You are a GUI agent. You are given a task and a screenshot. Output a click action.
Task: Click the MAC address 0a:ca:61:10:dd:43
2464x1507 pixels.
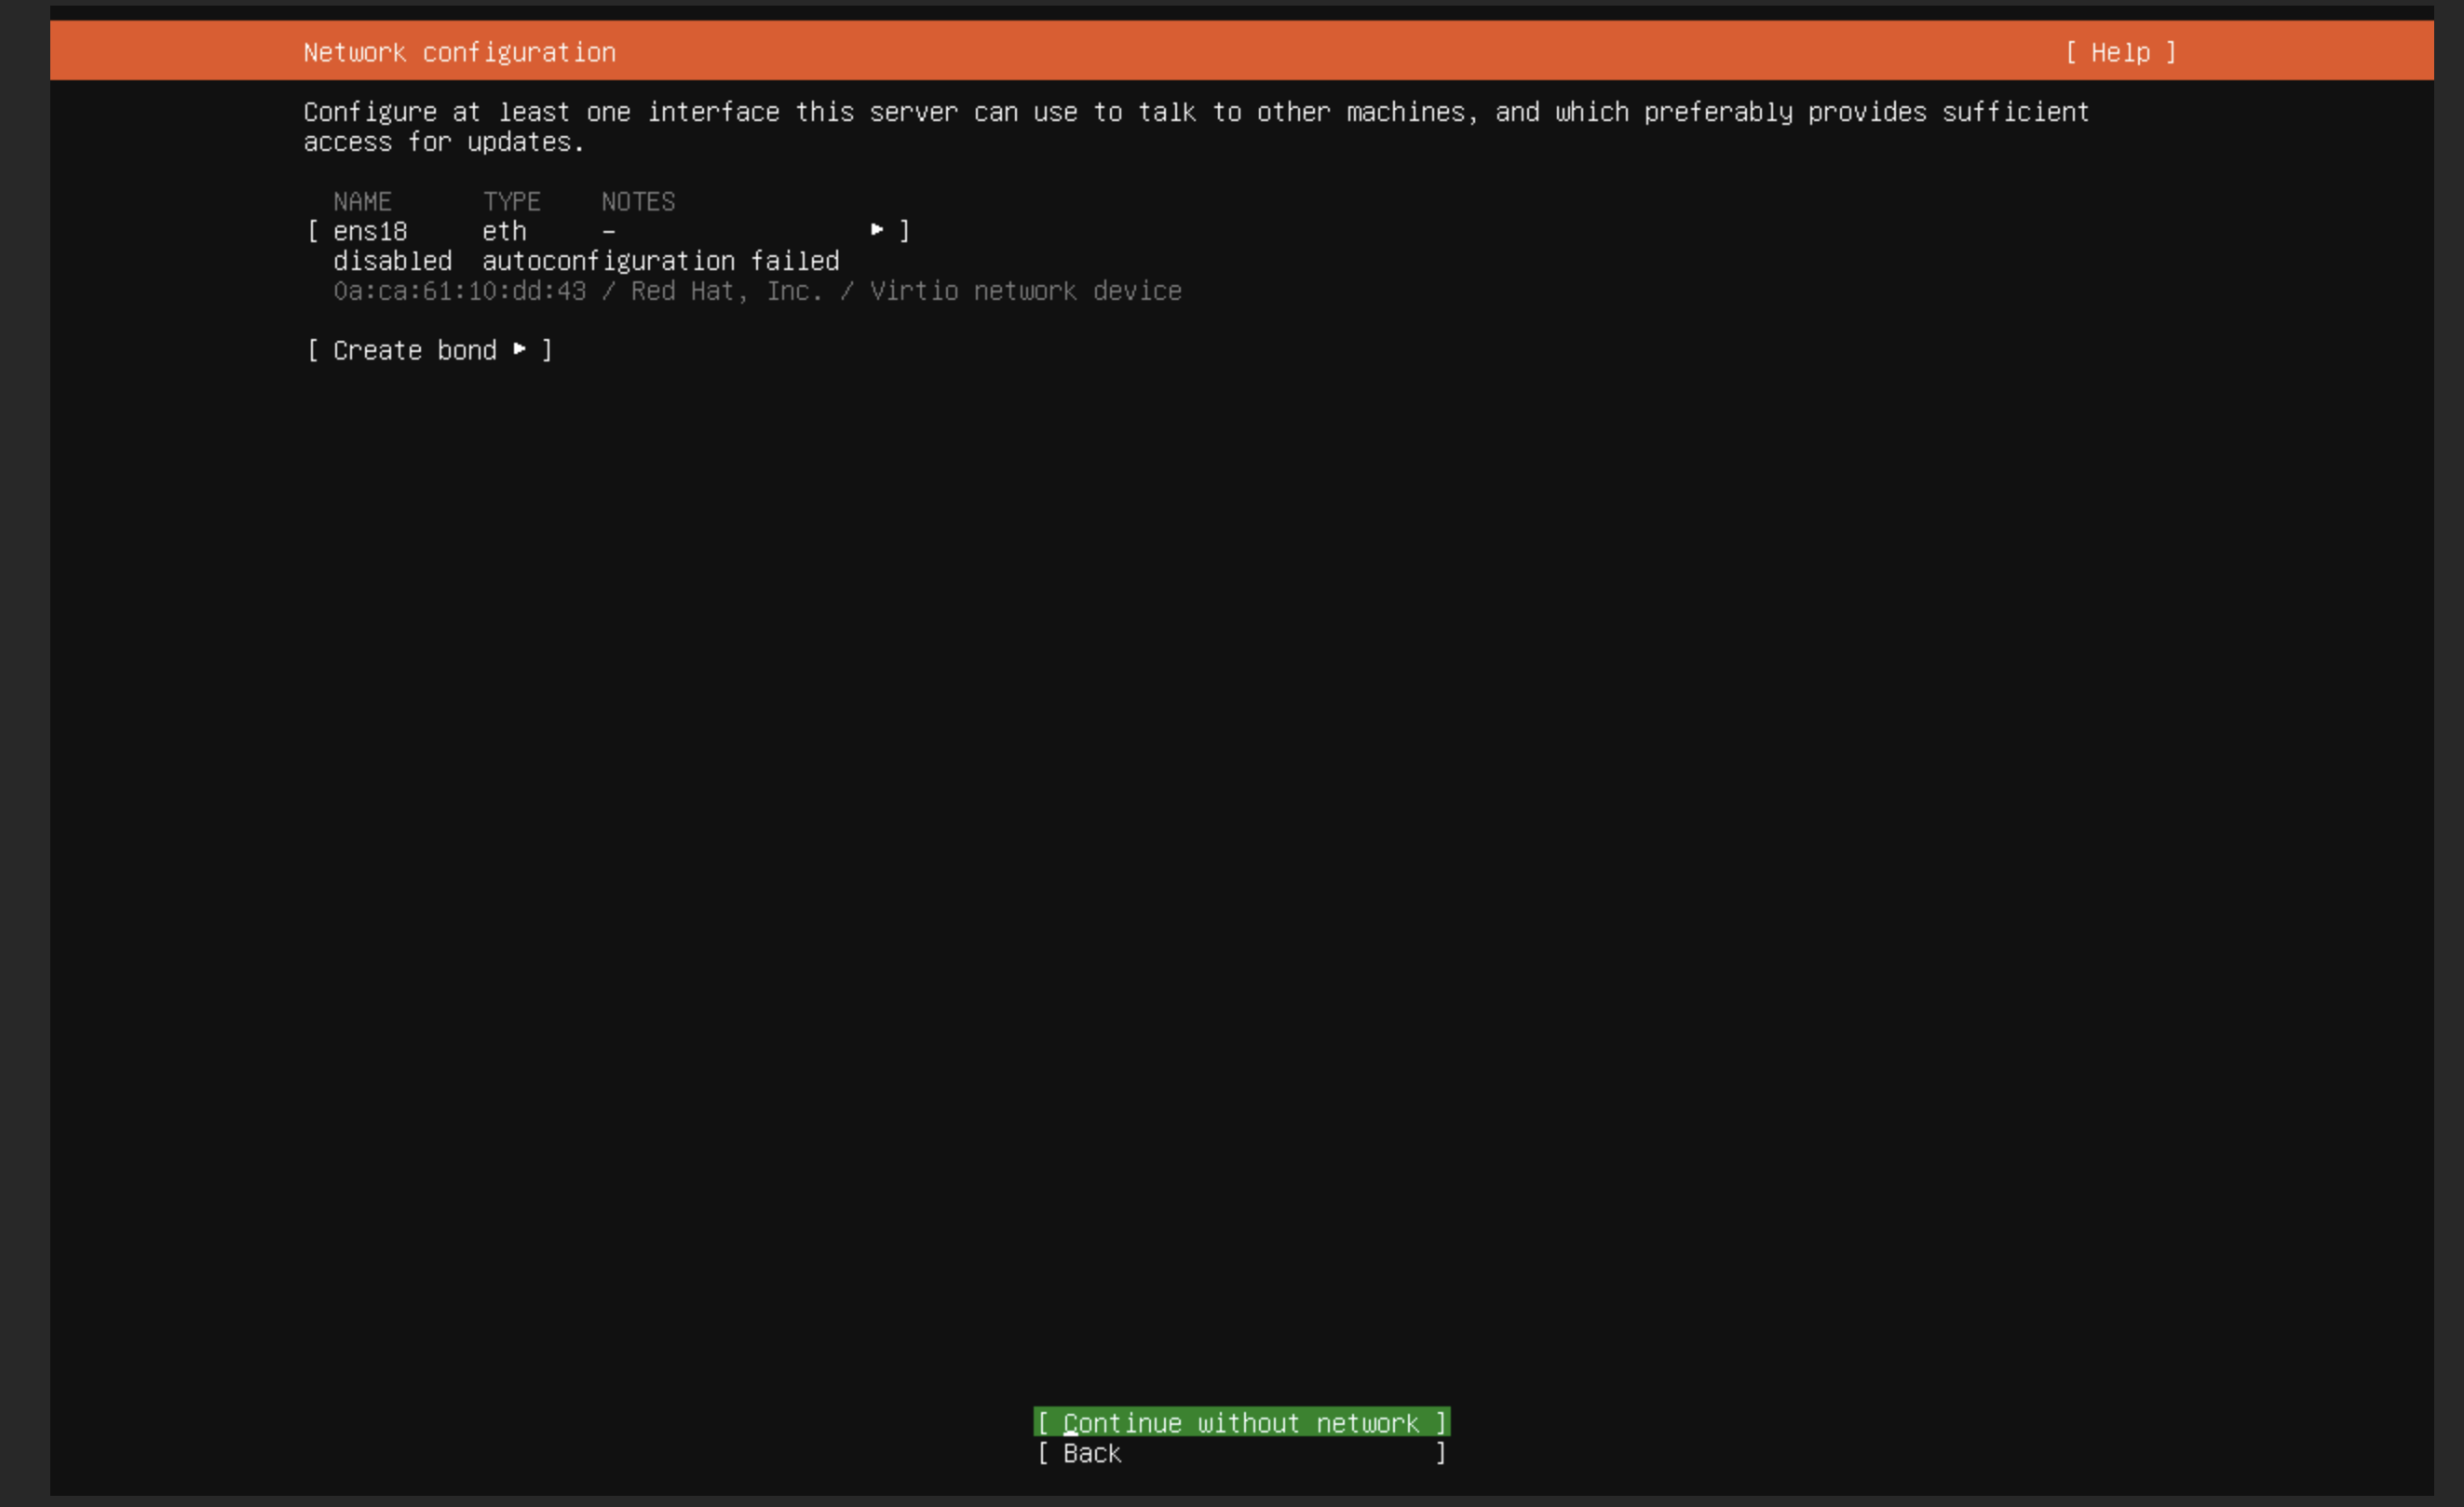[459, 291]
